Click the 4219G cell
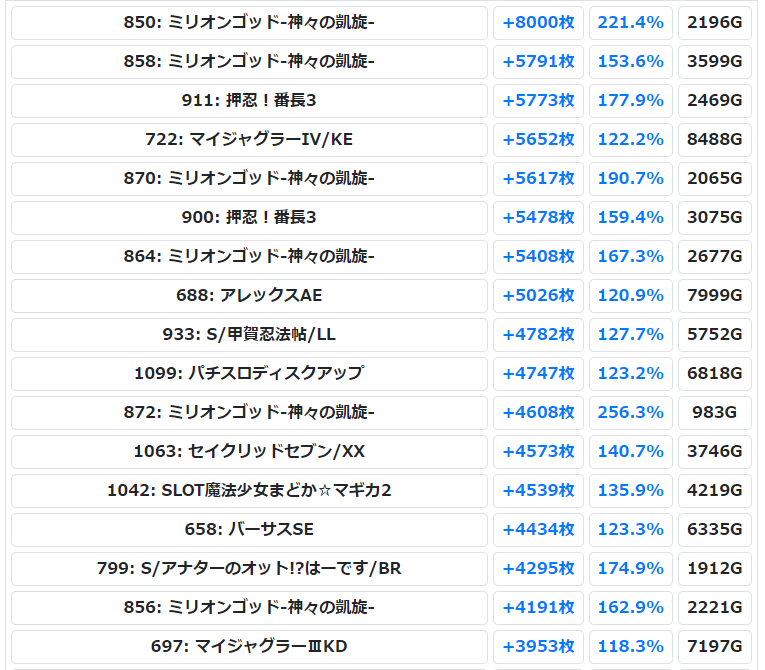 (x=715, y=491)
